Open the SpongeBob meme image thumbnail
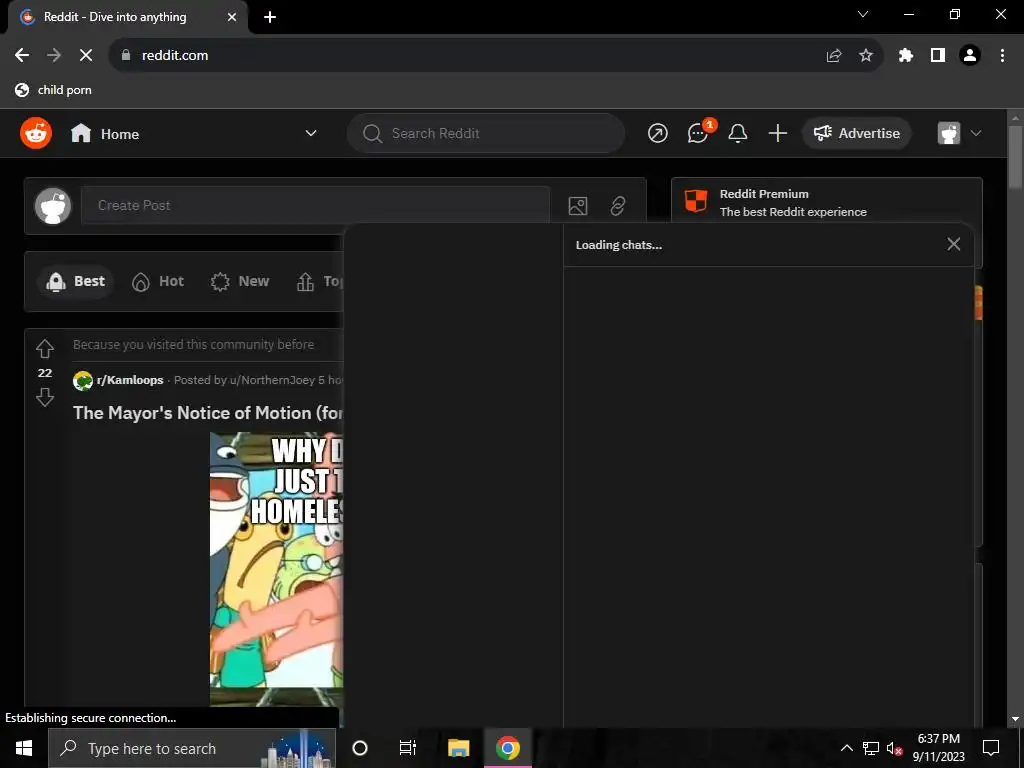Screen dimensions: 1024x768 tap(276, 569)
